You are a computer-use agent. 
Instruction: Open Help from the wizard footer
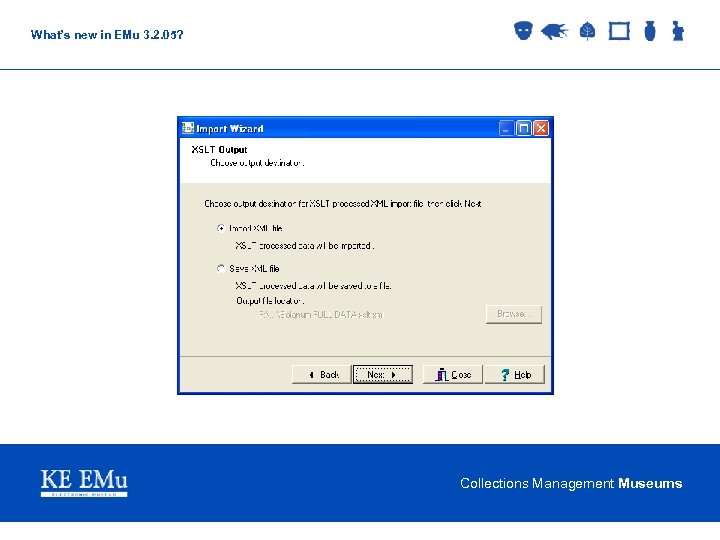click(515, 375)
